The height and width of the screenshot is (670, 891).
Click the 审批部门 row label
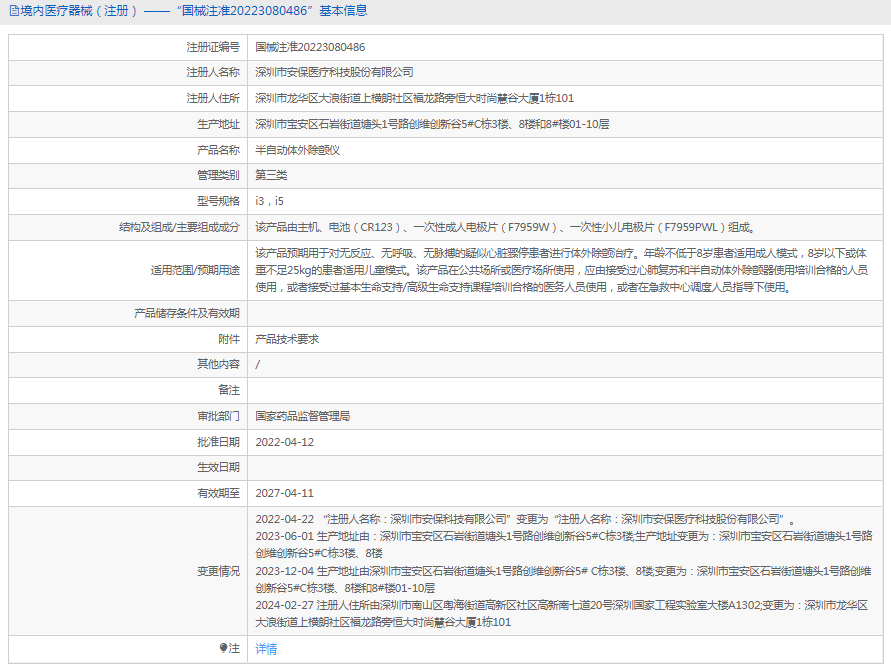click(218, 416)
